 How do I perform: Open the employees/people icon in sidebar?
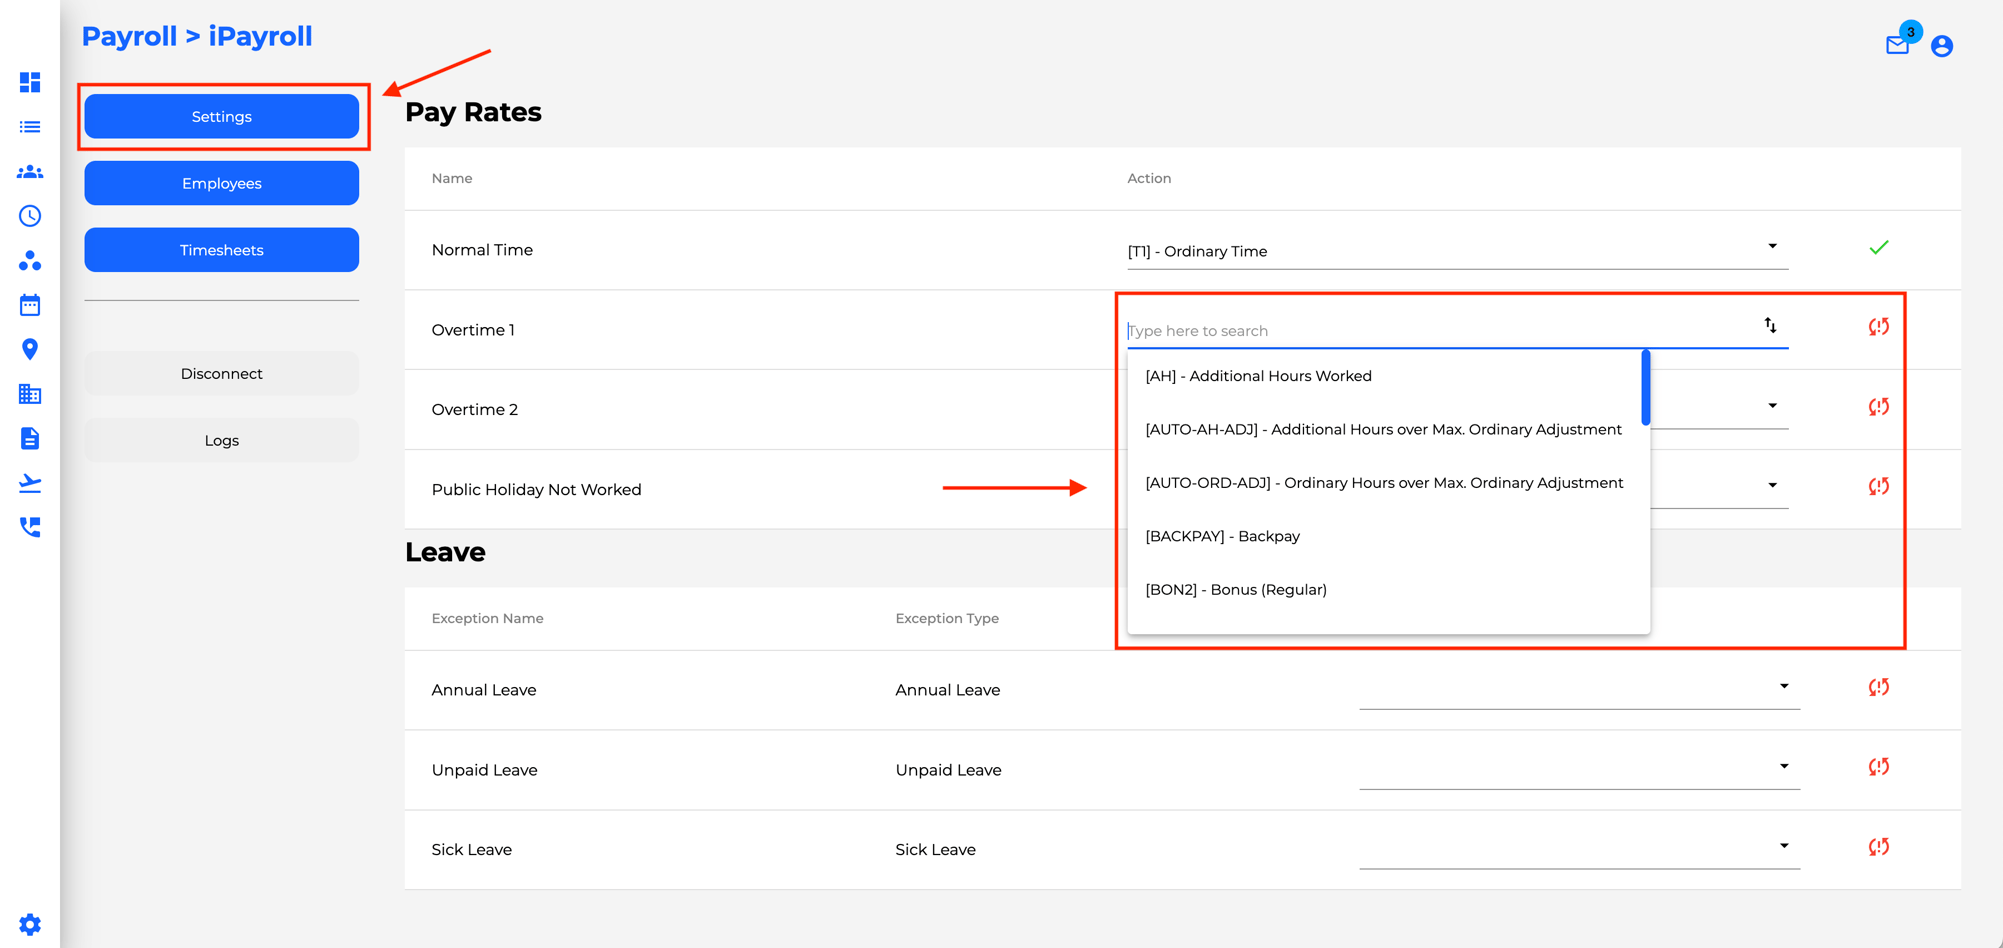click(x=30, y=171)
